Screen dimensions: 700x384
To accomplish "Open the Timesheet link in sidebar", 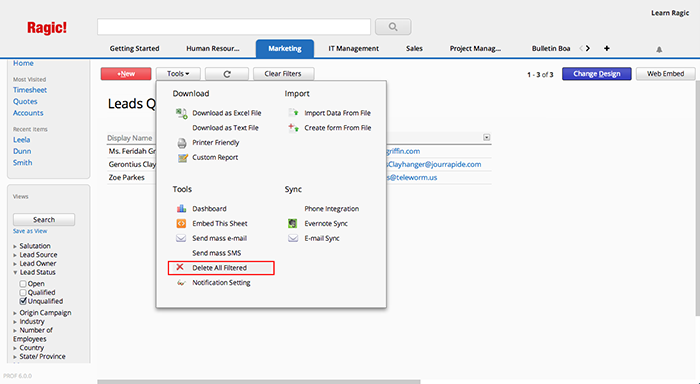I will 30,90.
